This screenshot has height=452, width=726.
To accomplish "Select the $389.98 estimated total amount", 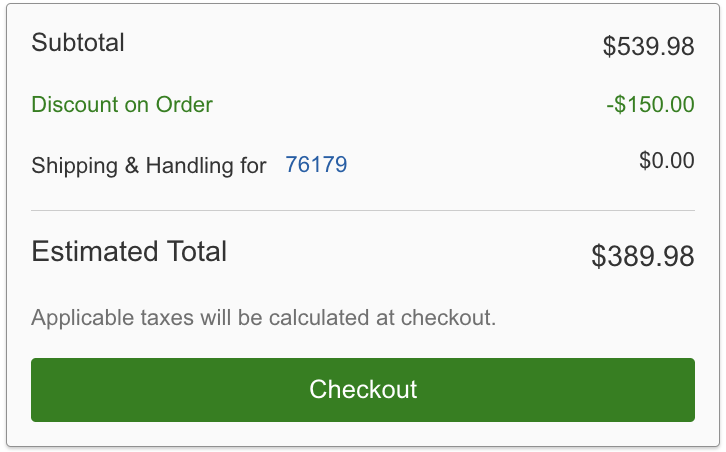I will [x=642, y=256].
